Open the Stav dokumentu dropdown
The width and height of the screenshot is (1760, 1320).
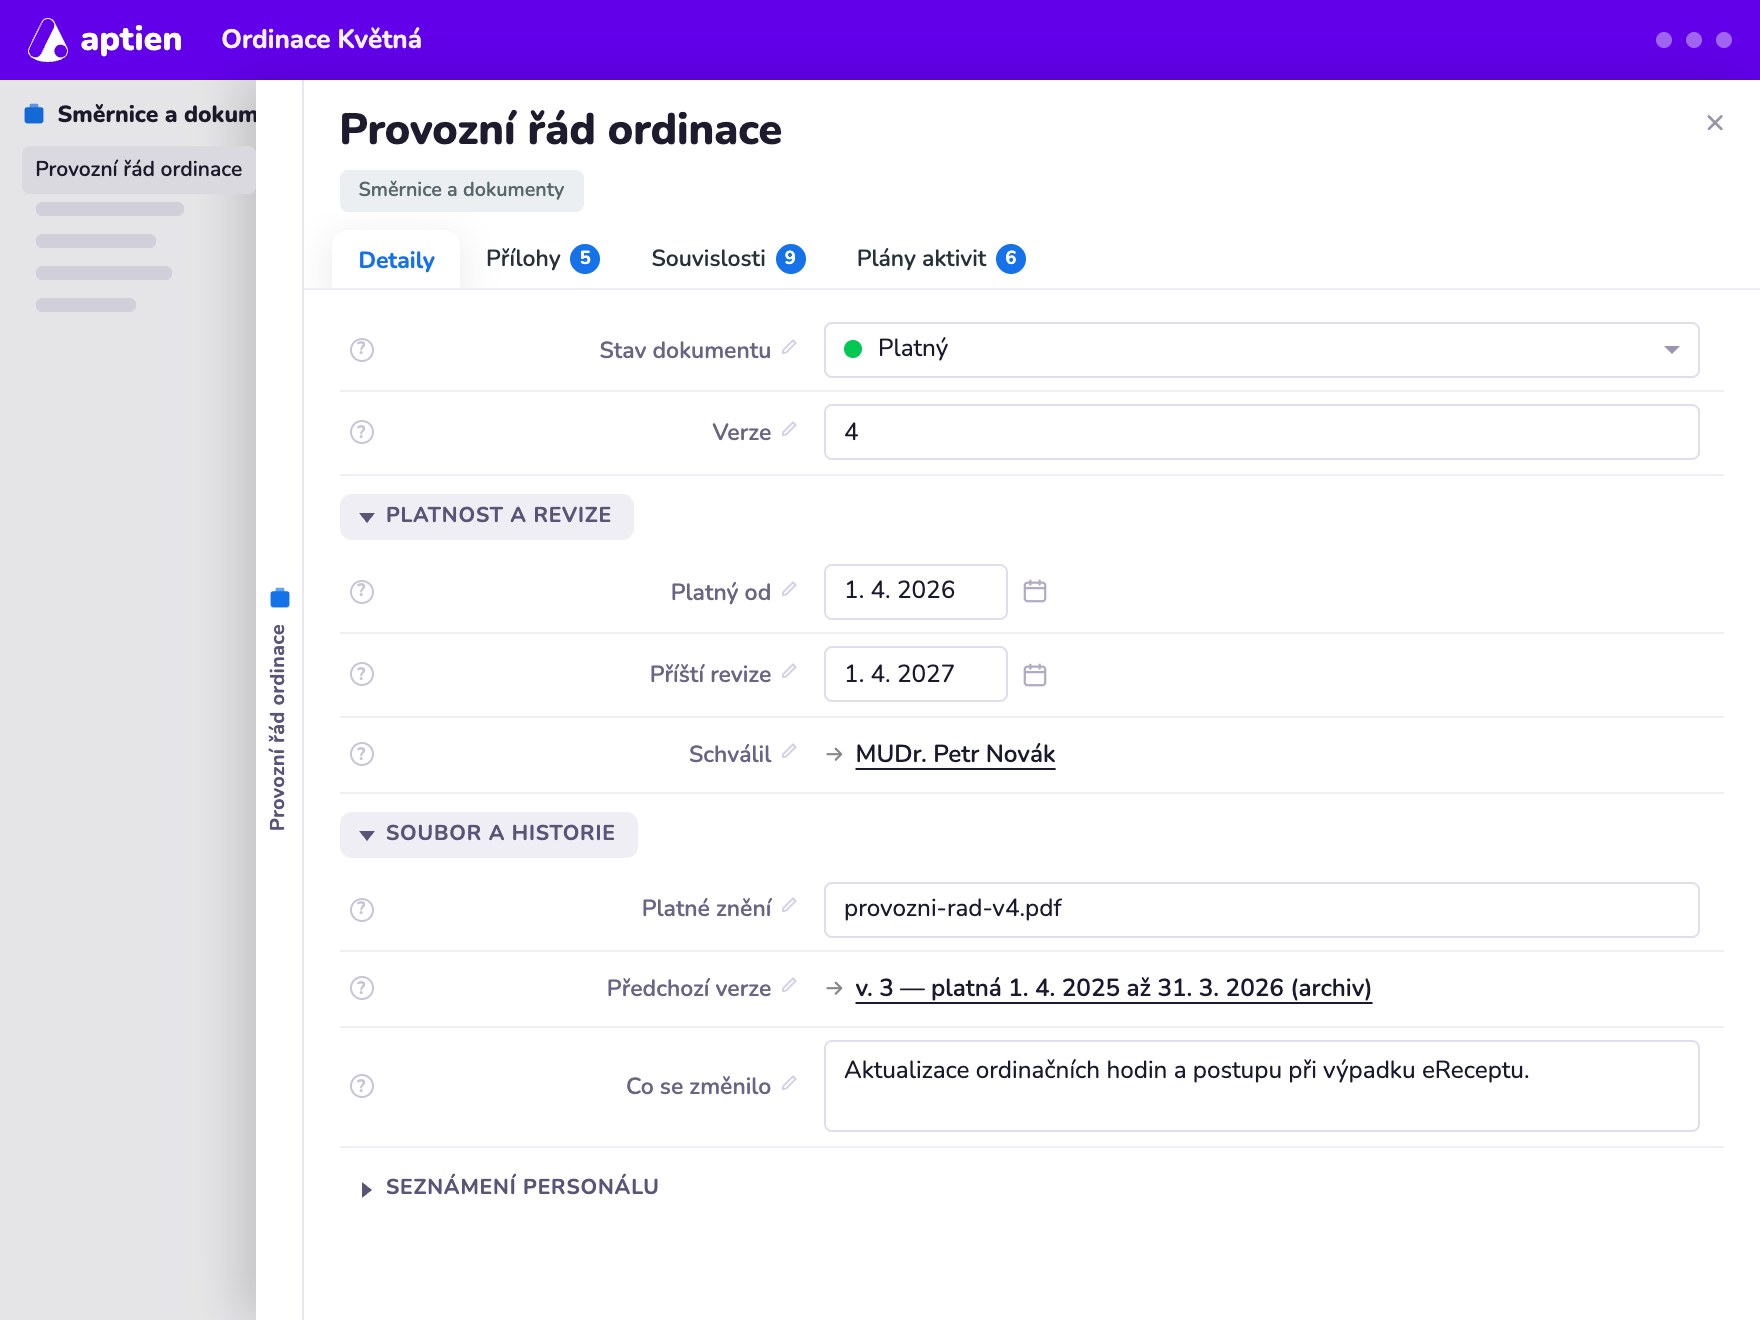1261,350
